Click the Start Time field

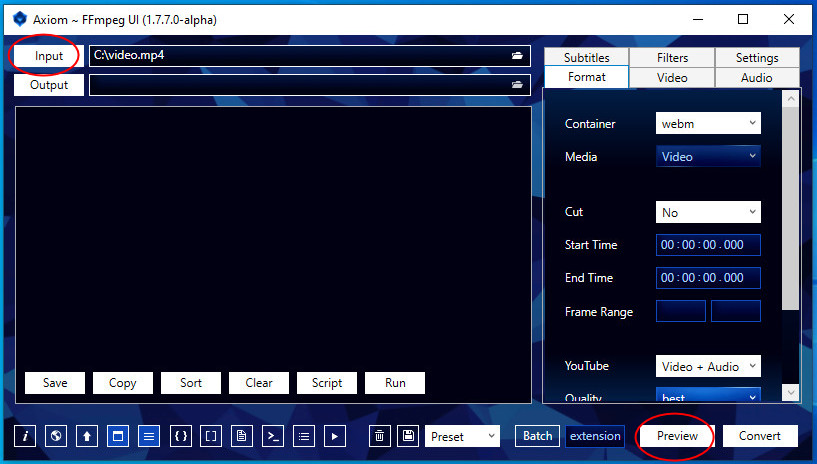708,245
